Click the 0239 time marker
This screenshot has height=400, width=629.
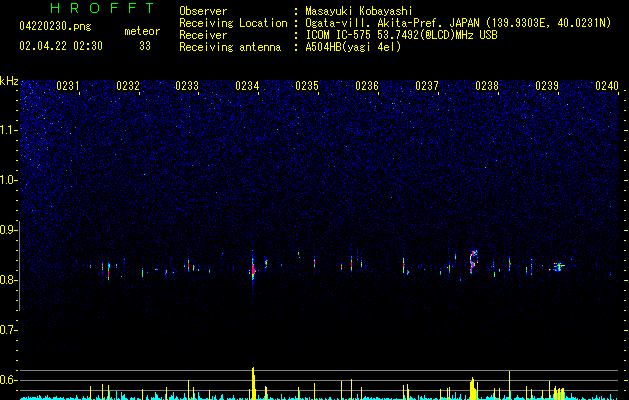(x=547, y=86)
